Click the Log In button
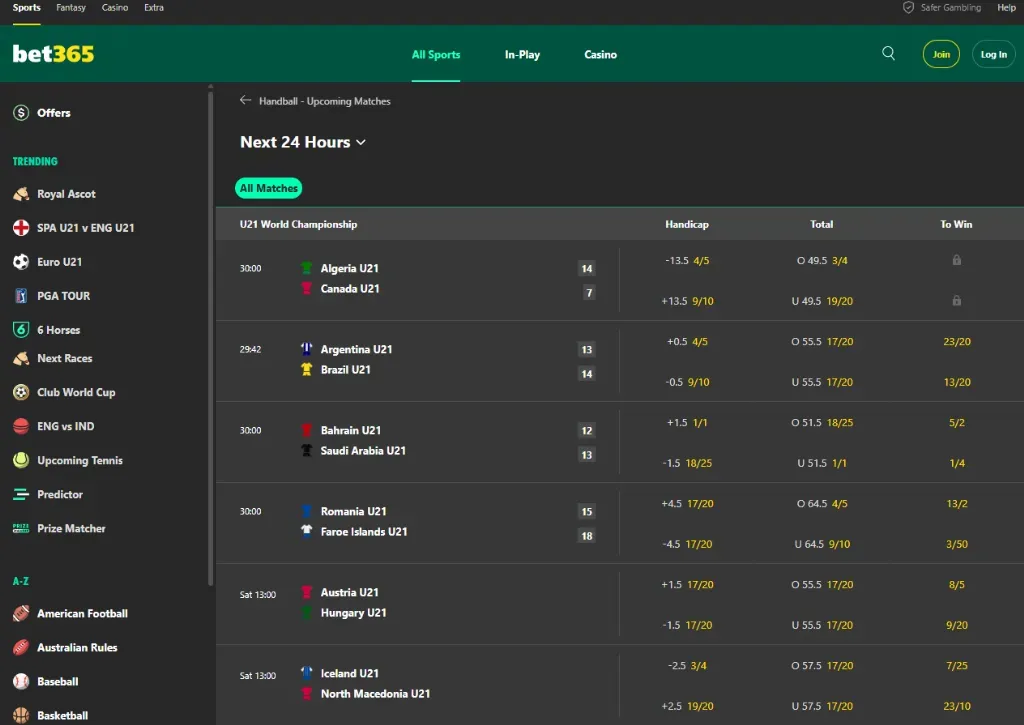Image resolution: width=1024 pixels, height=725 pixels. [x=993, y=54]
